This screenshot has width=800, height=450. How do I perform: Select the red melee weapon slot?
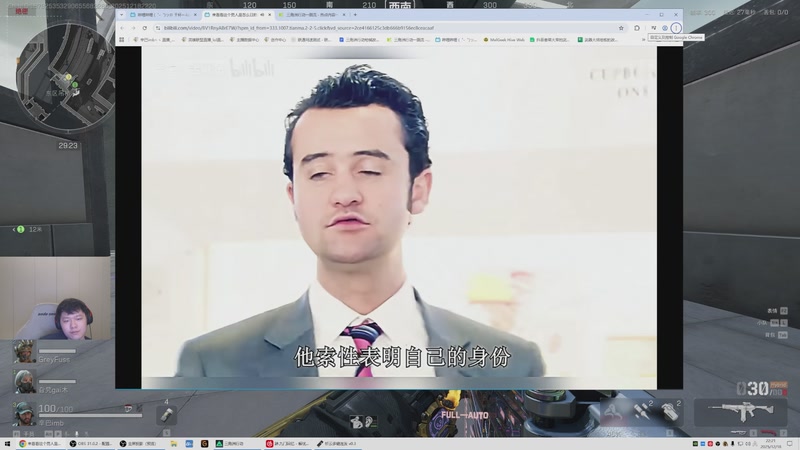click(768, 433)
